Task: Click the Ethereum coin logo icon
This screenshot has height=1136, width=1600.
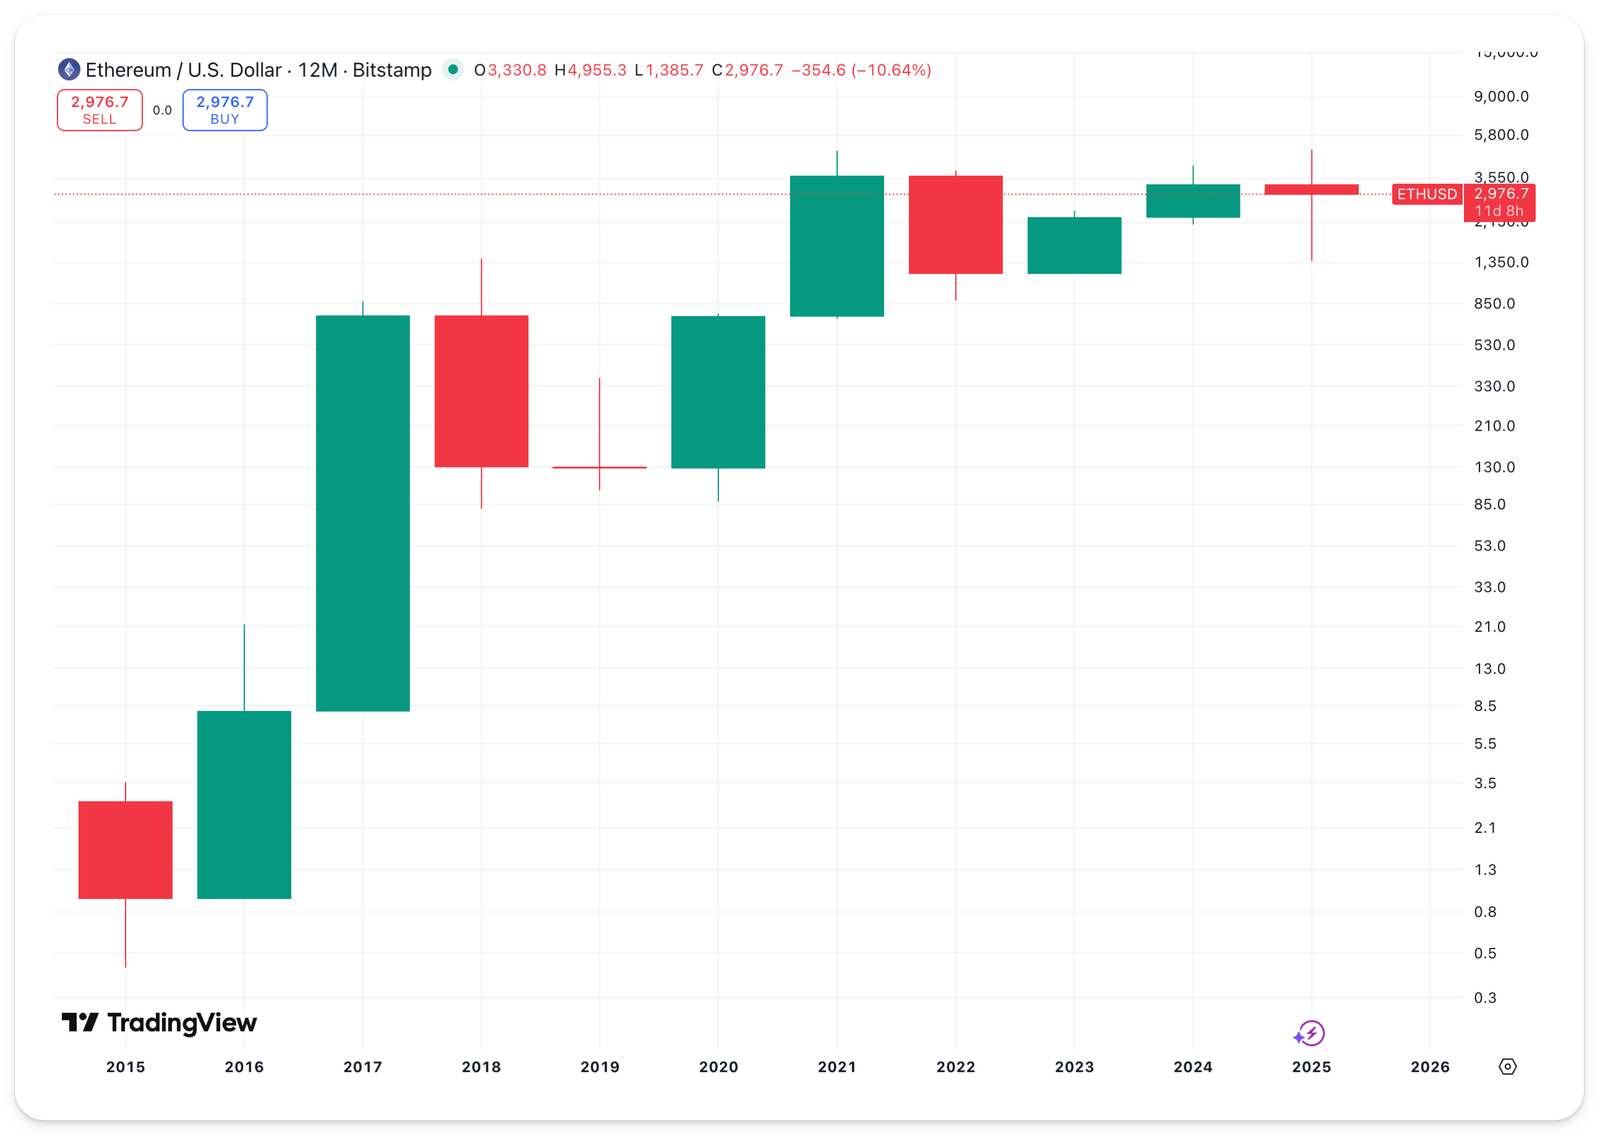Action: pyautogui.click(x=69, y=70)
